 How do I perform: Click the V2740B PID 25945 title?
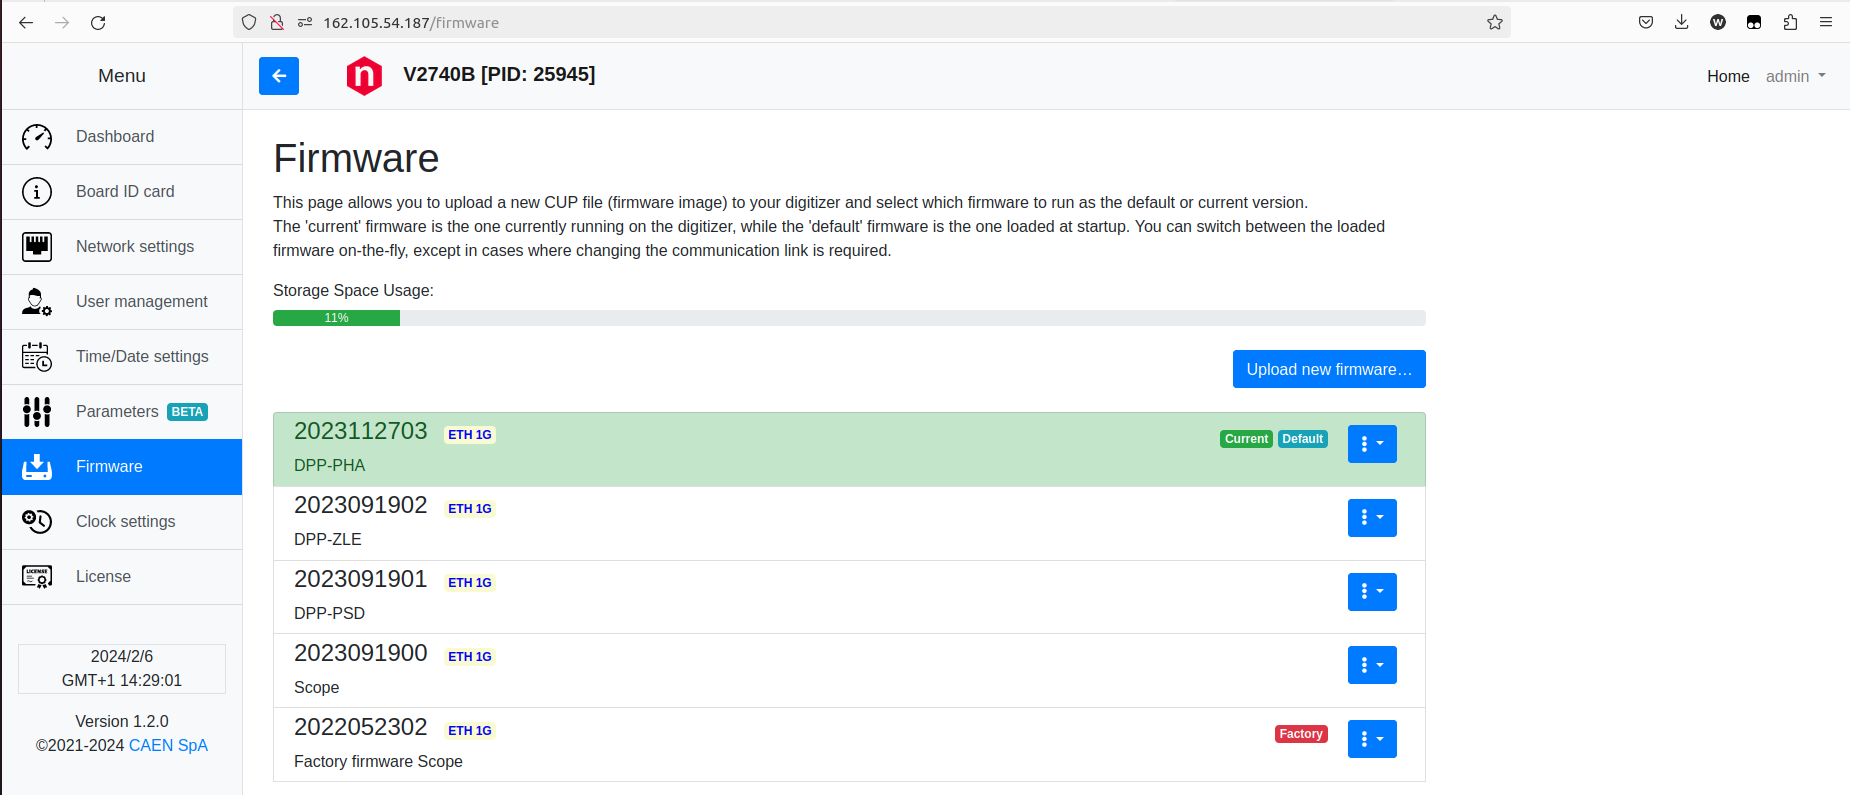499,75
